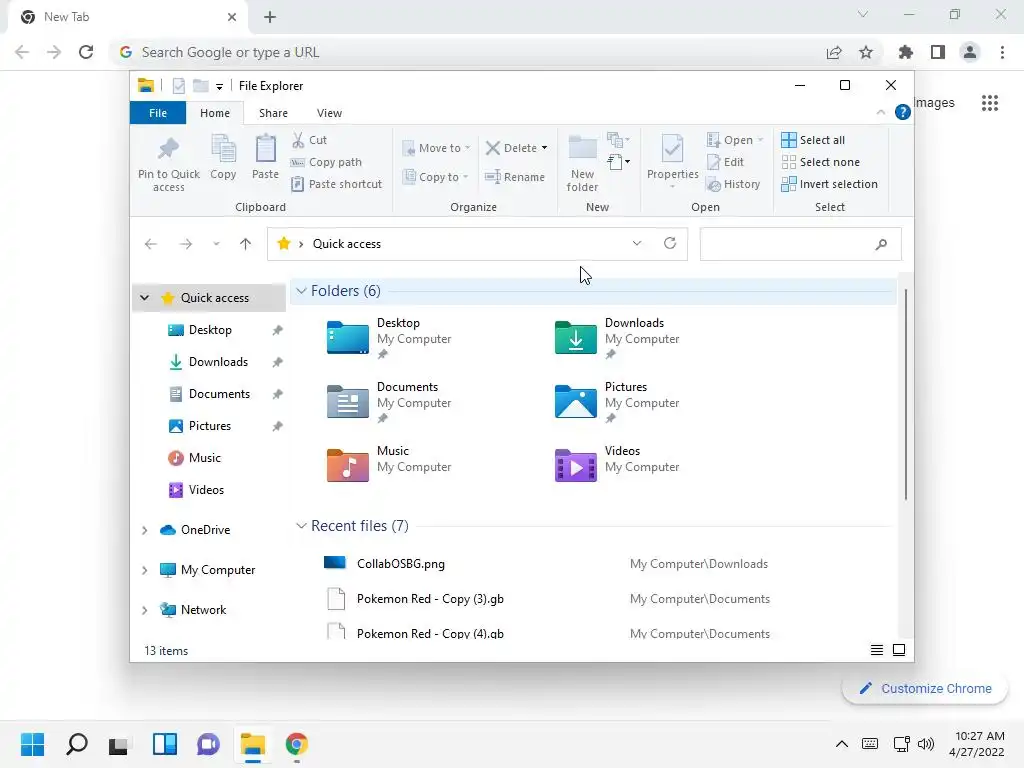
Task: Open the address bar history dropdown
Action: click(637, 243)
